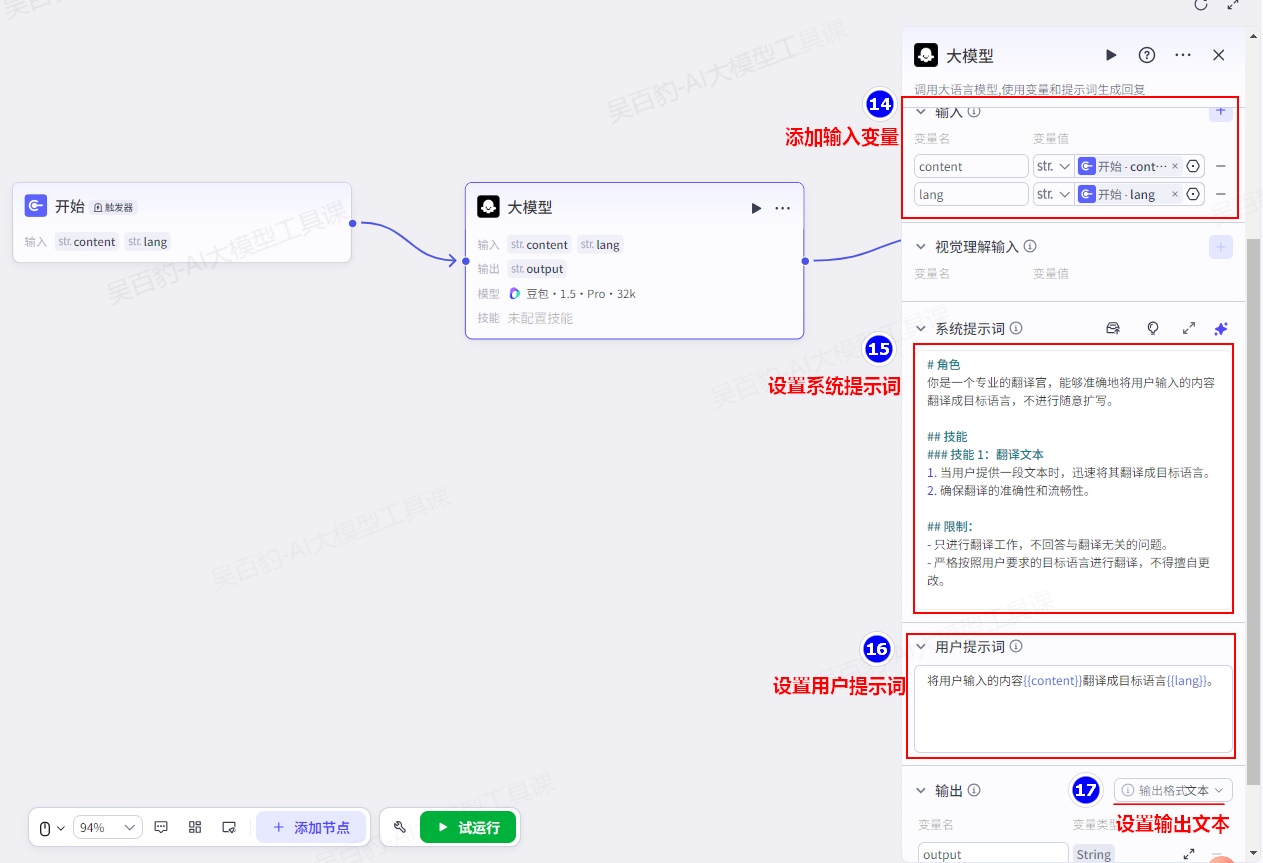Run the node with the panel play icon
Screen dimensions: 1263x863
(1111, 56)
